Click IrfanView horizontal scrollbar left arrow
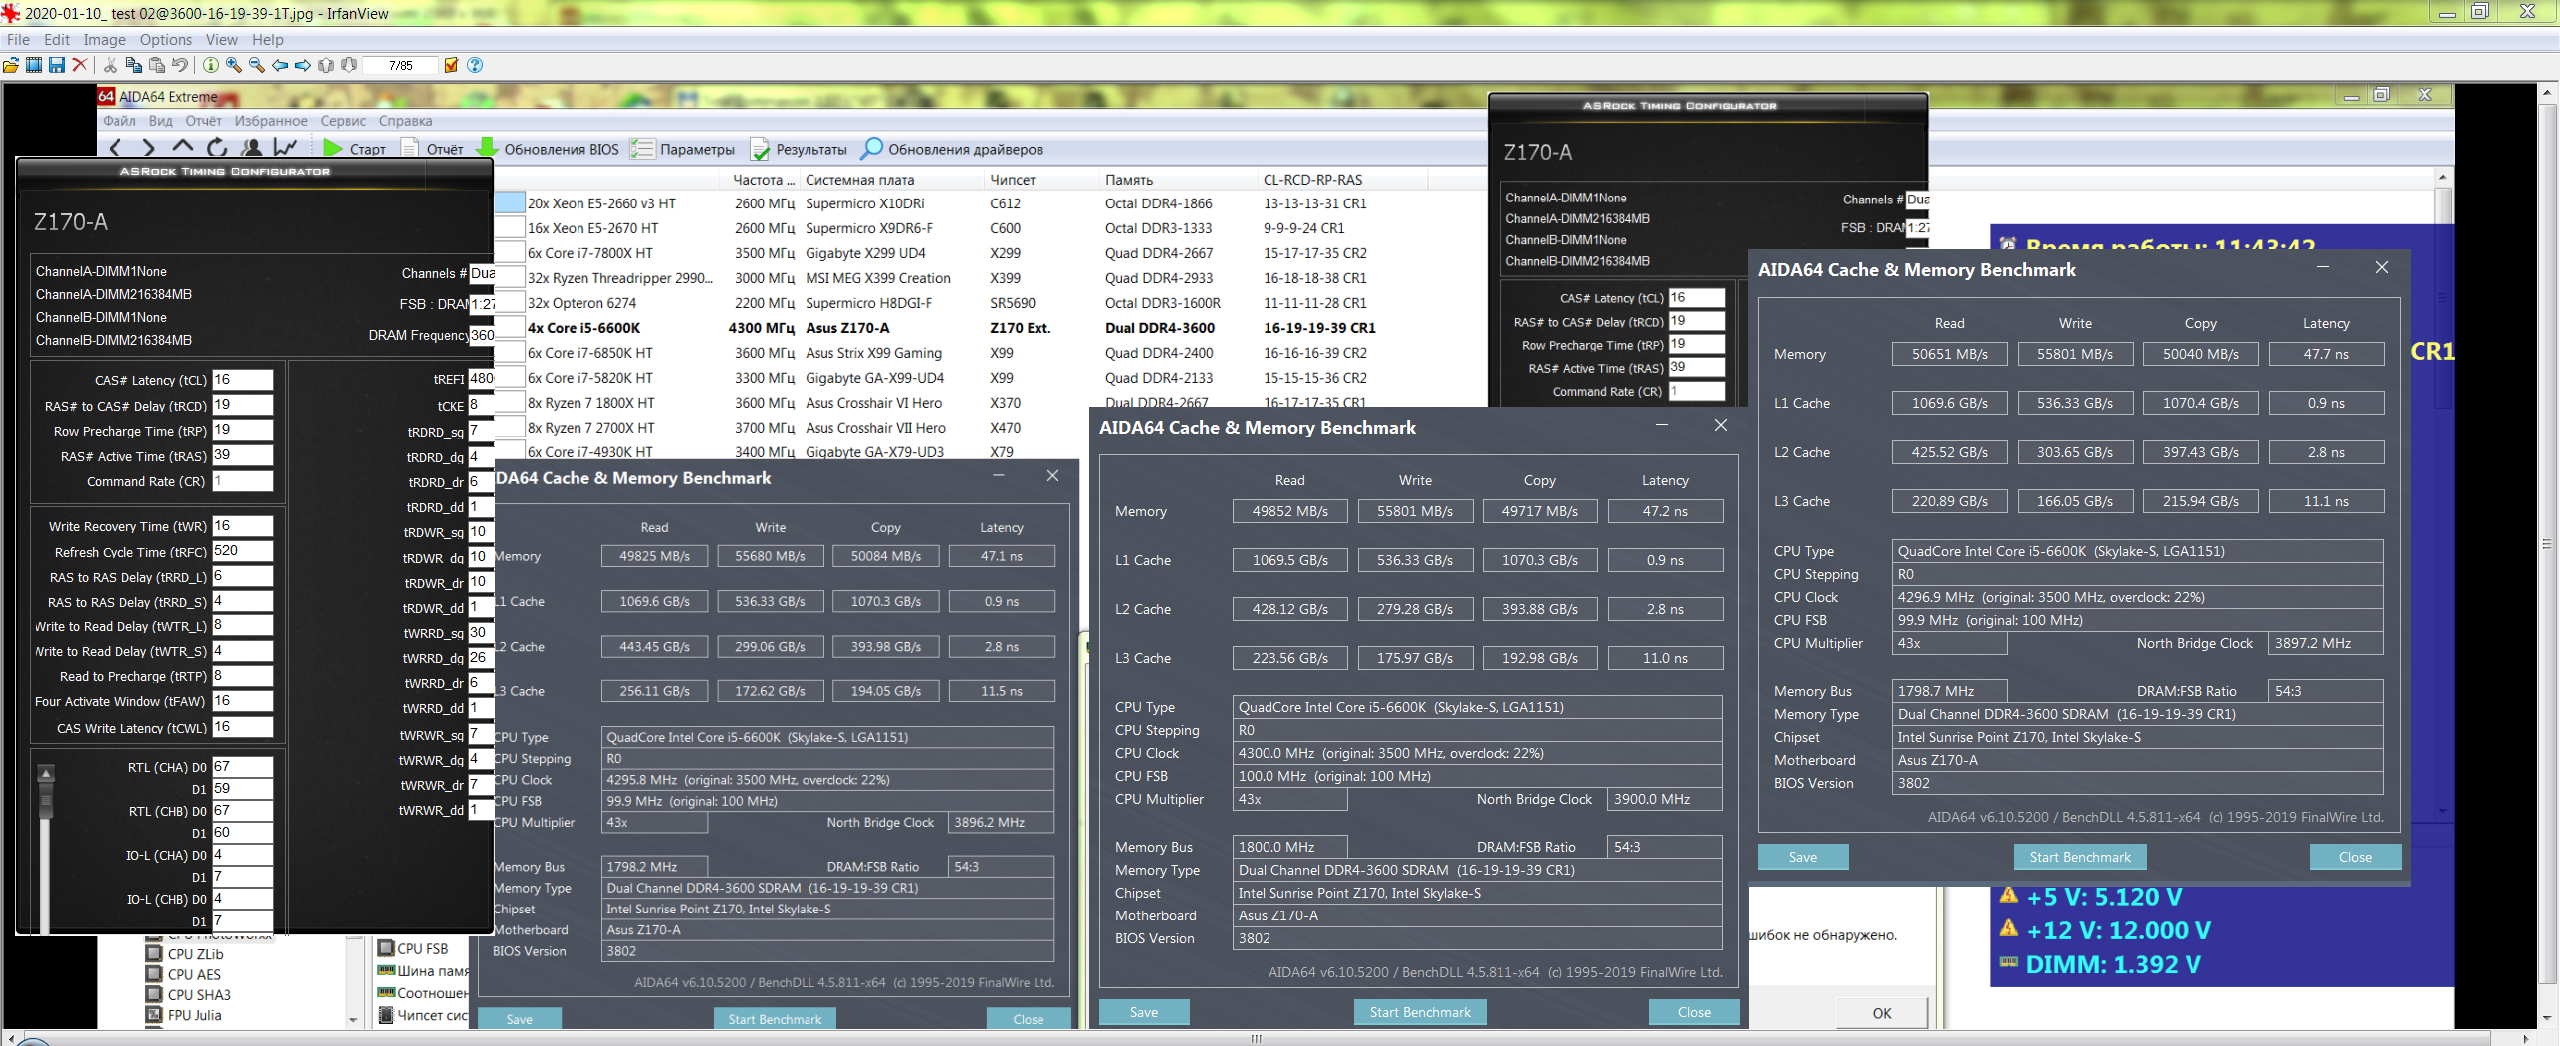Image resolution: width=2560 pixels, height=1046 pixels. pyautogui.click(x=10, y=1038)
